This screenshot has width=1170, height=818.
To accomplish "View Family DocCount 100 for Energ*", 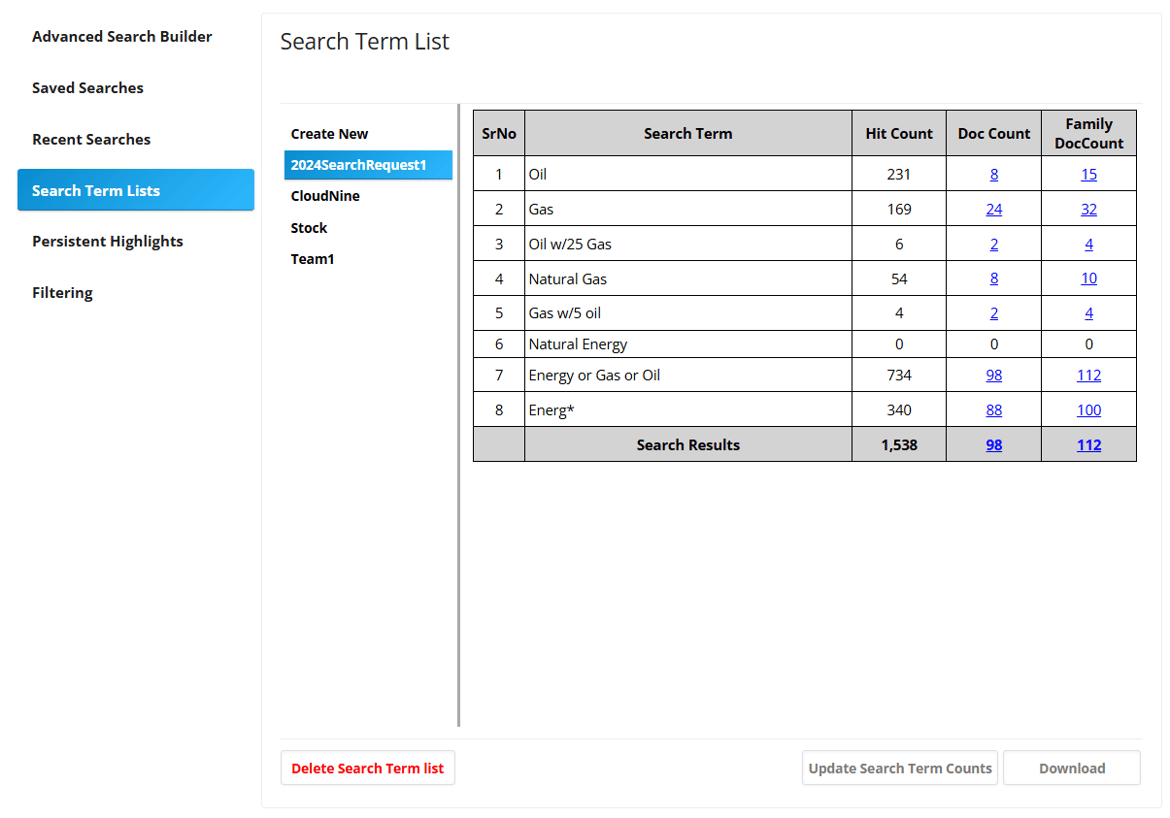I will [1088, 409].
